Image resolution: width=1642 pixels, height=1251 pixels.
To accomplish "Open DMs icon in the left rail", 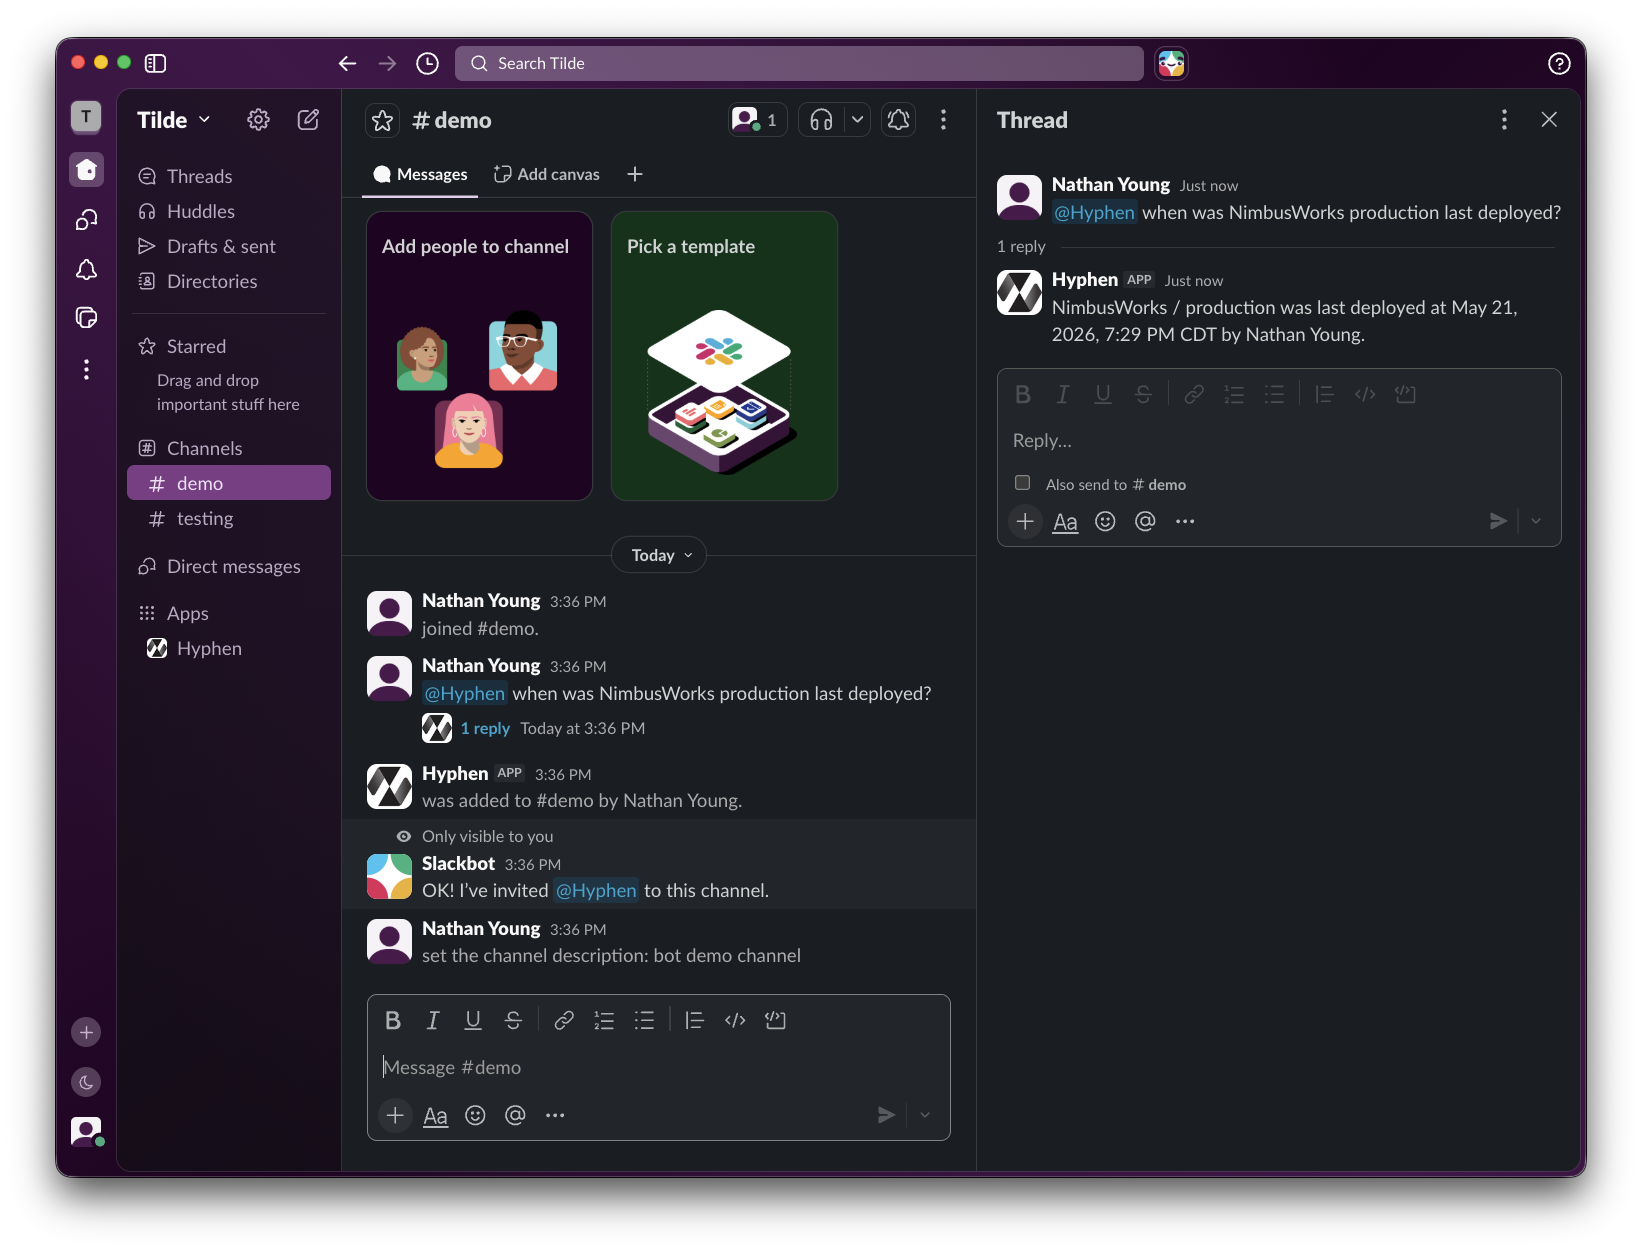I will [86, 219].
